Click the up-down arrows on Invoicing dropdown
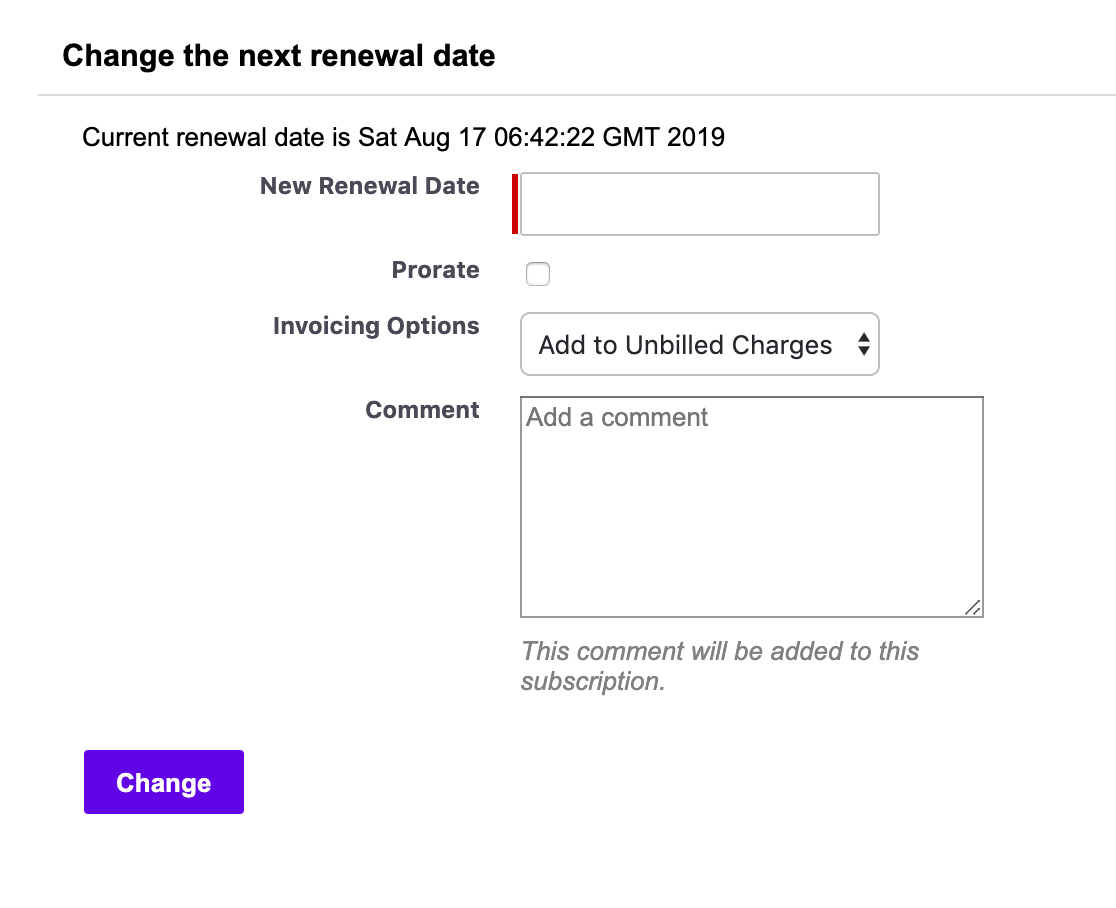 point(863,345)
